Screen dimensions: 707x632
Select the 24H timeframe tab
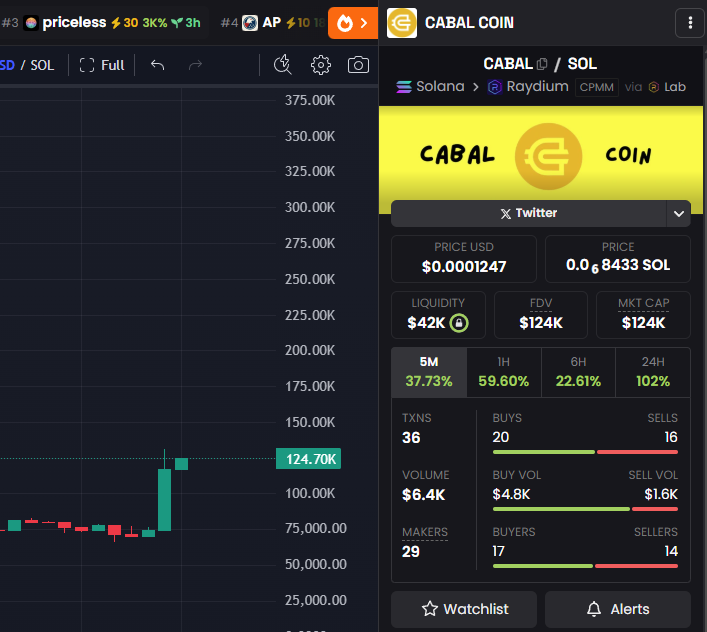[652, 372]
